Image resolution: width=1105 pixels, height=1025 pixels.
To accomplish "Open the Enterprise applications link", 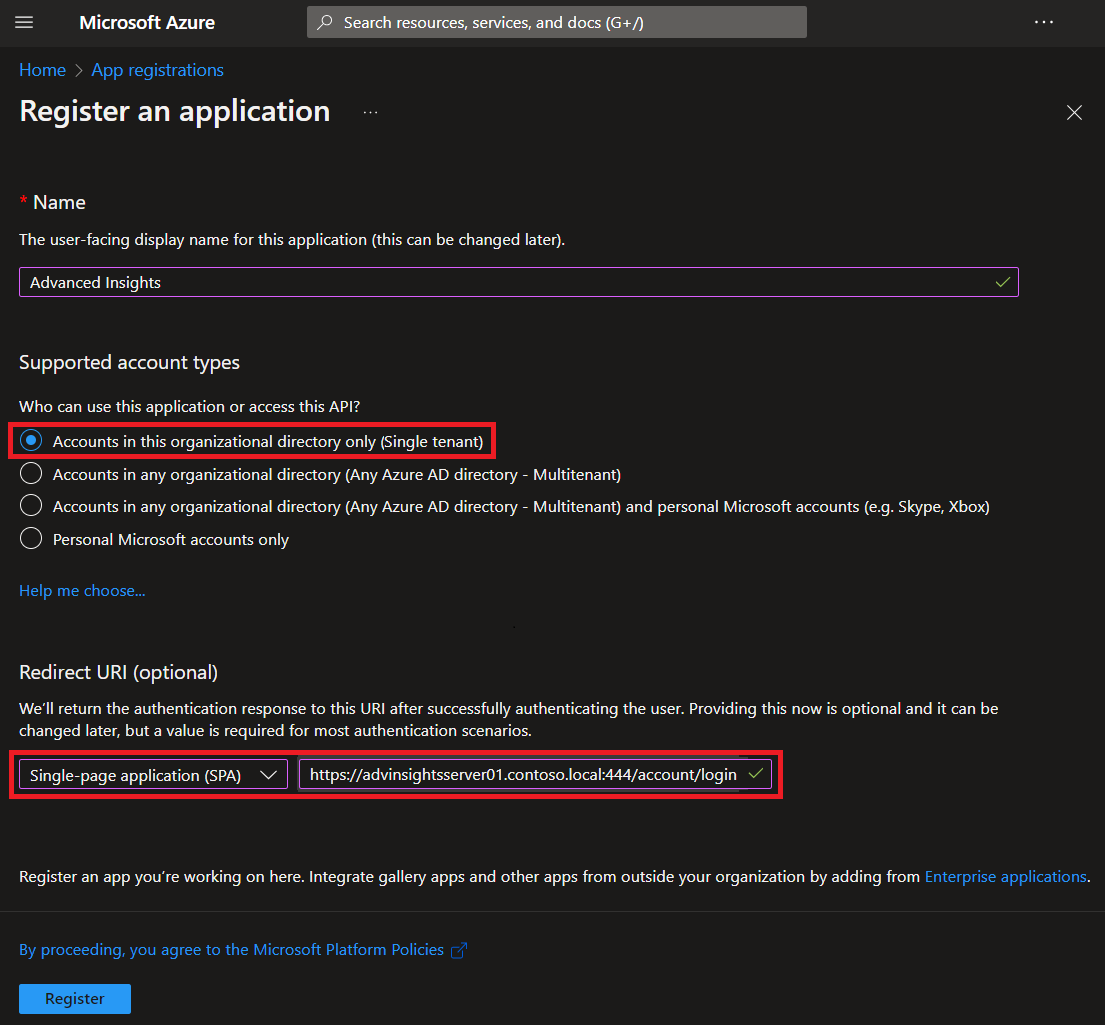I will tap(1005, 876).
